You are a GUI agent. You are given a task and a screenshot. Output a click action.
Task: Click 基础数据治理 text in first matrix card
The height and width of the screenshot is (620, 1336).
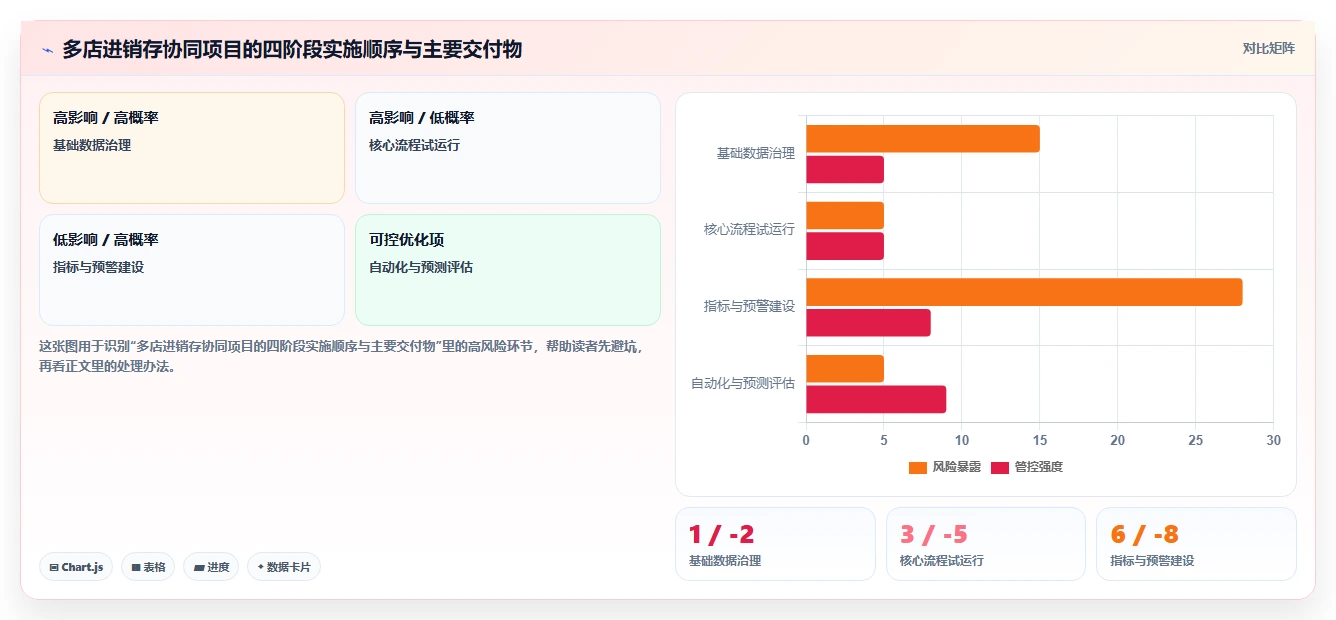[92, 145]
